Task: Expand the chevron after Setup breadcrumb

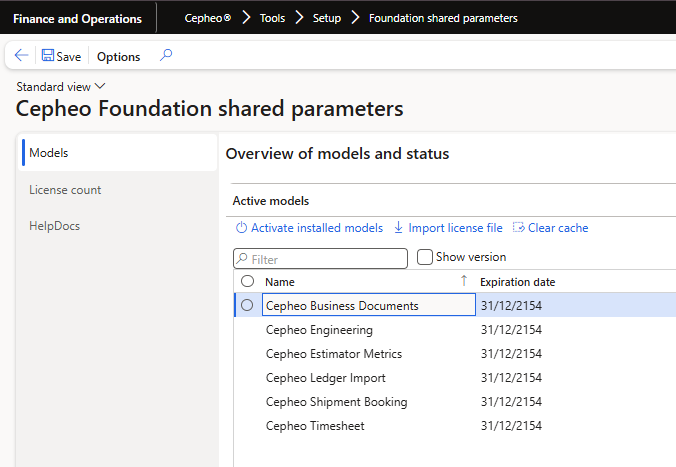Action: pyautogui.click(x=354, y=18)
